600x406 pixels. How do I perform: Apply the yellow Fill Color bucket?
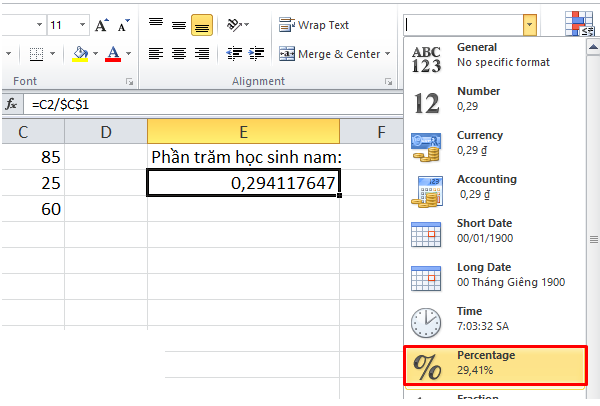[80, 54]
